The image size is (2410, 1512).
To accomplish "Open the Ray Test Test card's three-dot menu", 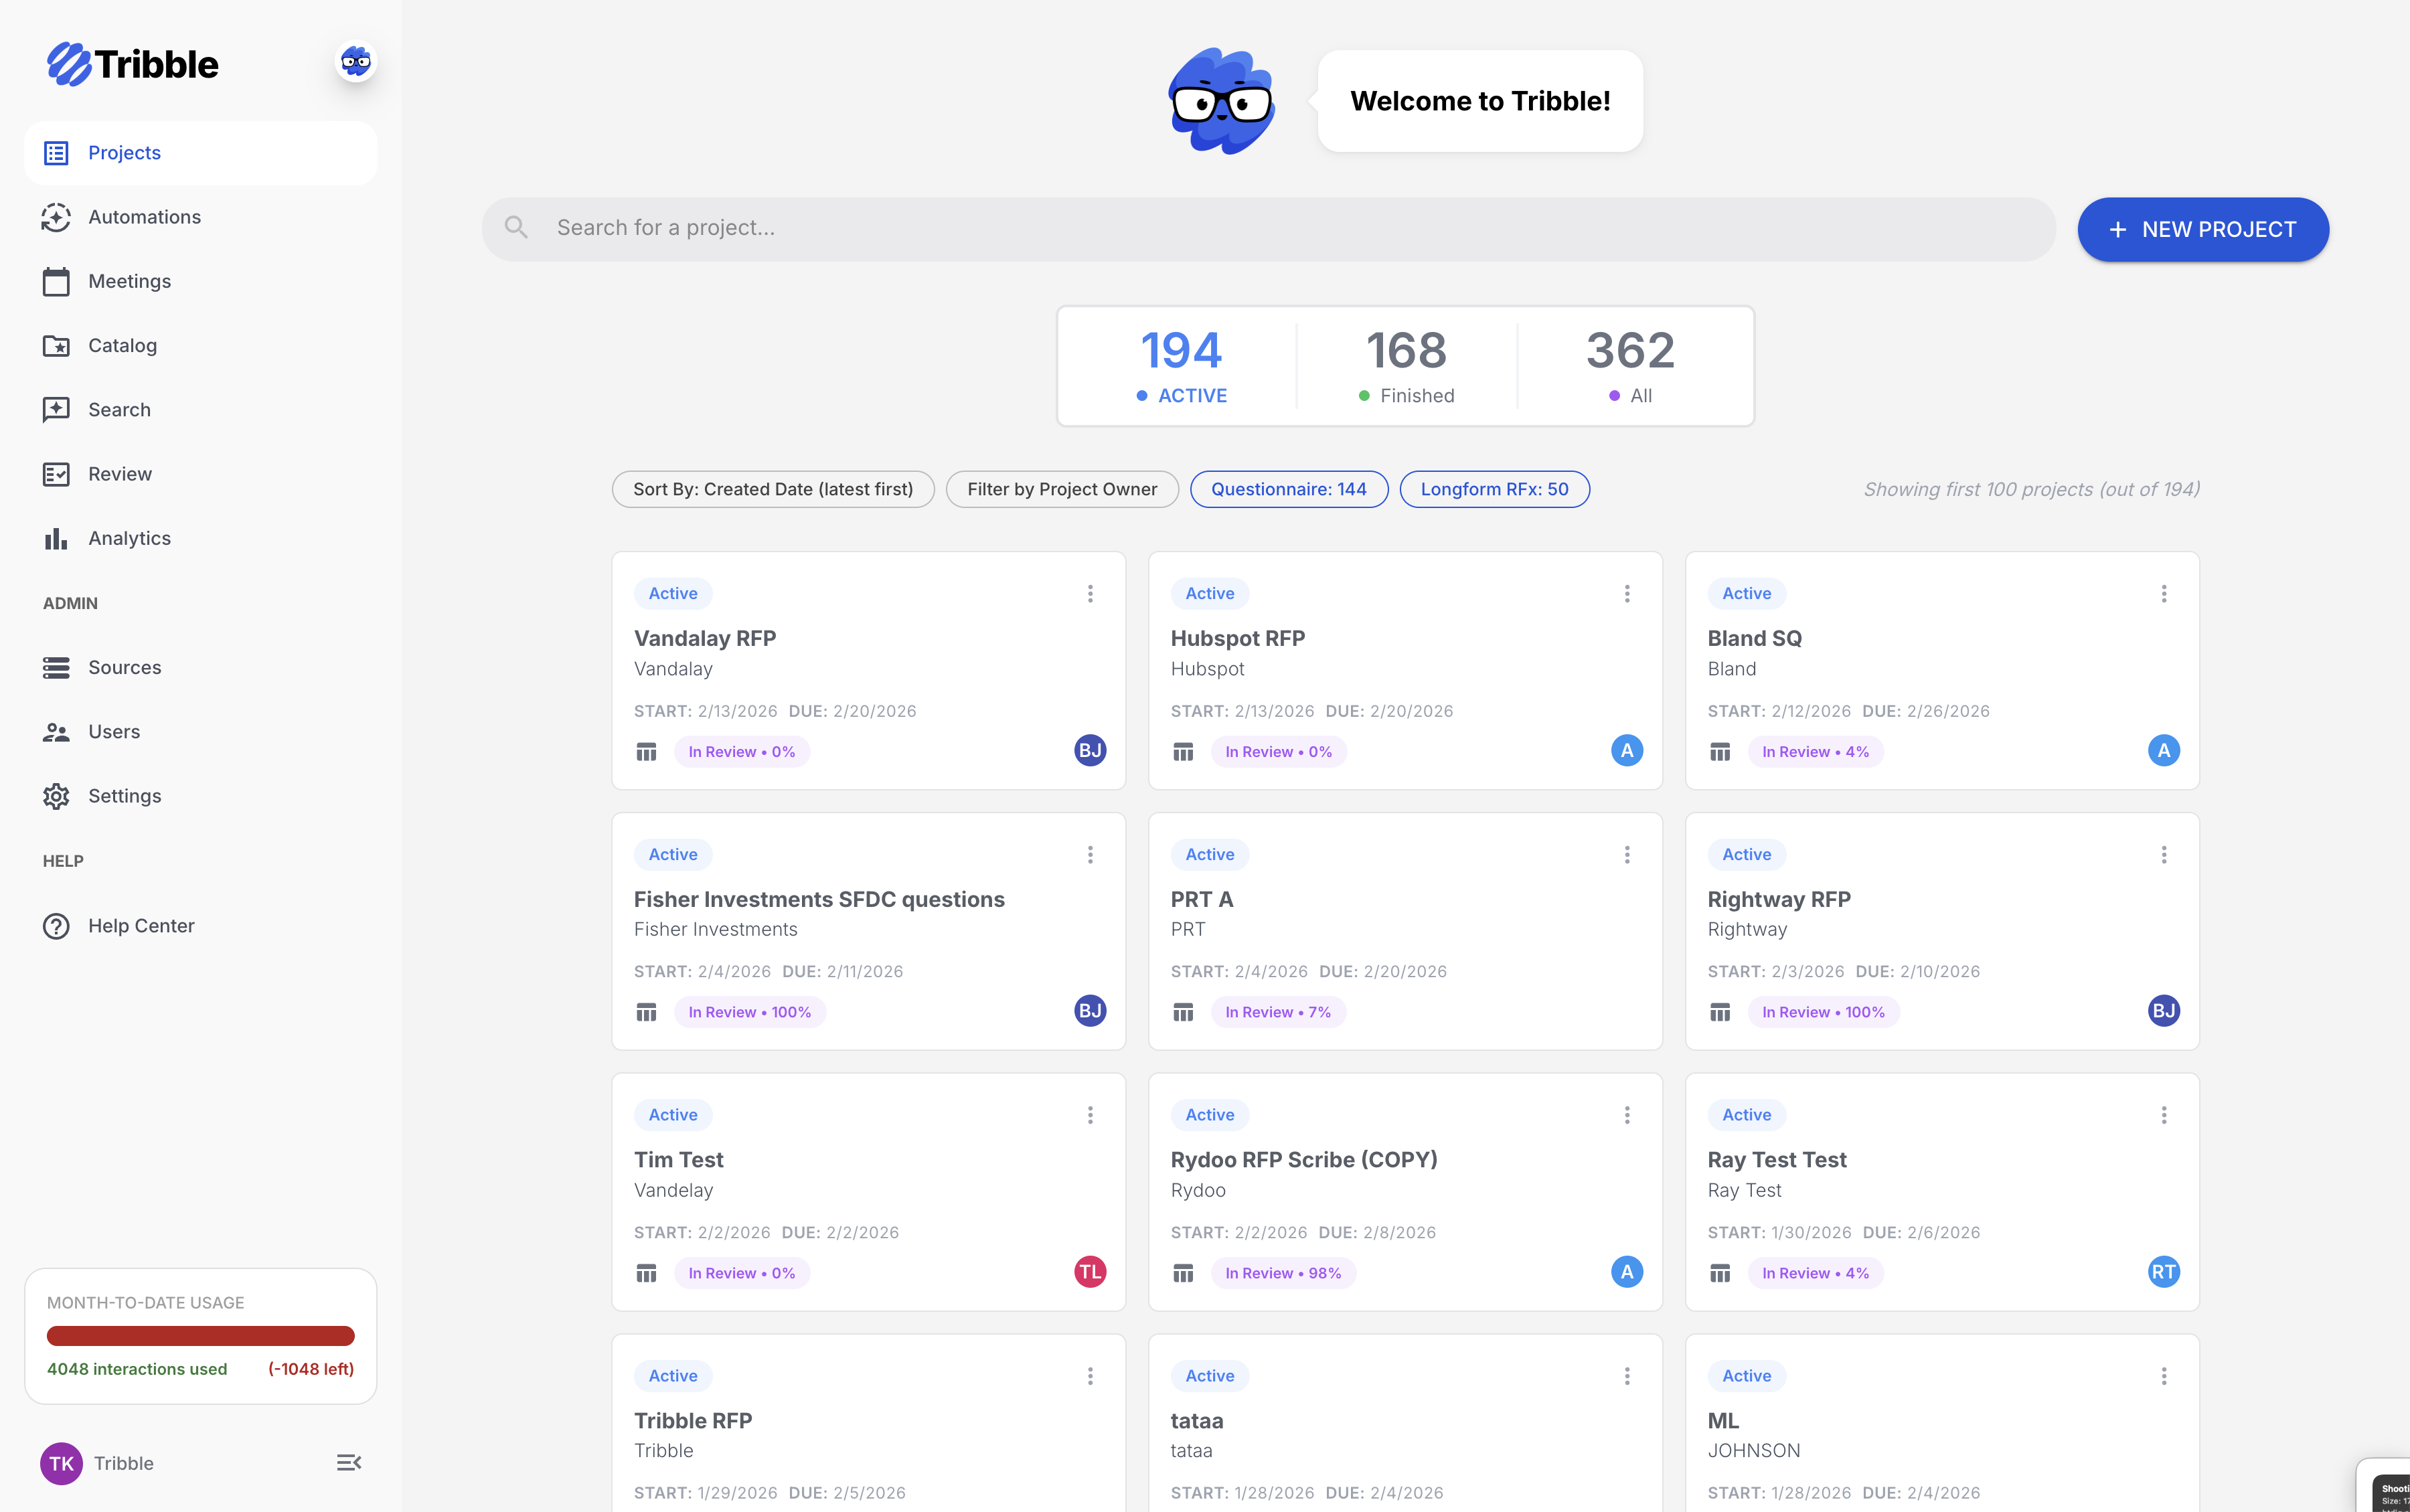I will coord(2164,1115).
